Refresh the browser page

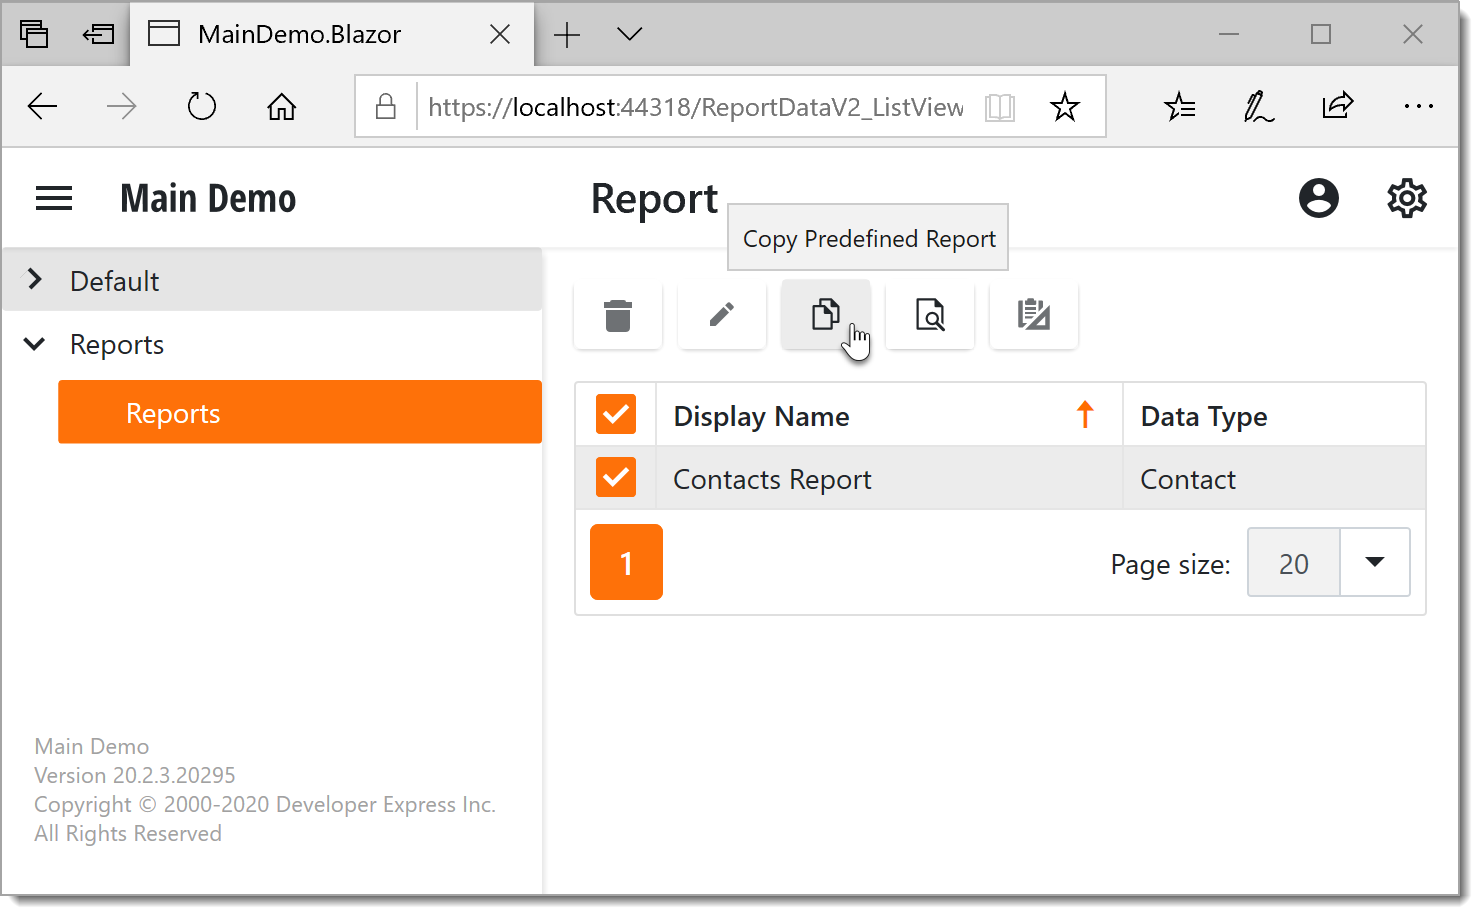point(202,106)
